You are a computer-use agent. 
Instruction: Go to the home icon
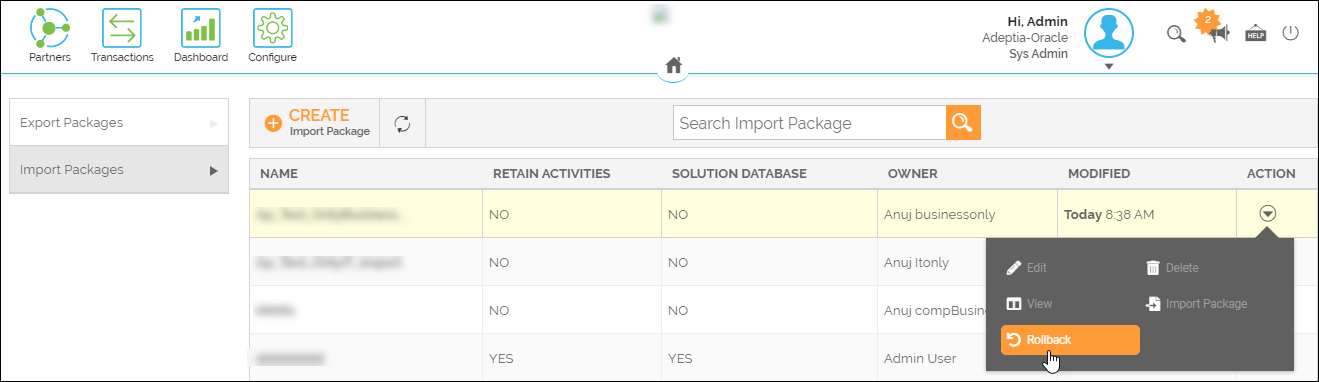pyautogui.click(x=674, y=65)
